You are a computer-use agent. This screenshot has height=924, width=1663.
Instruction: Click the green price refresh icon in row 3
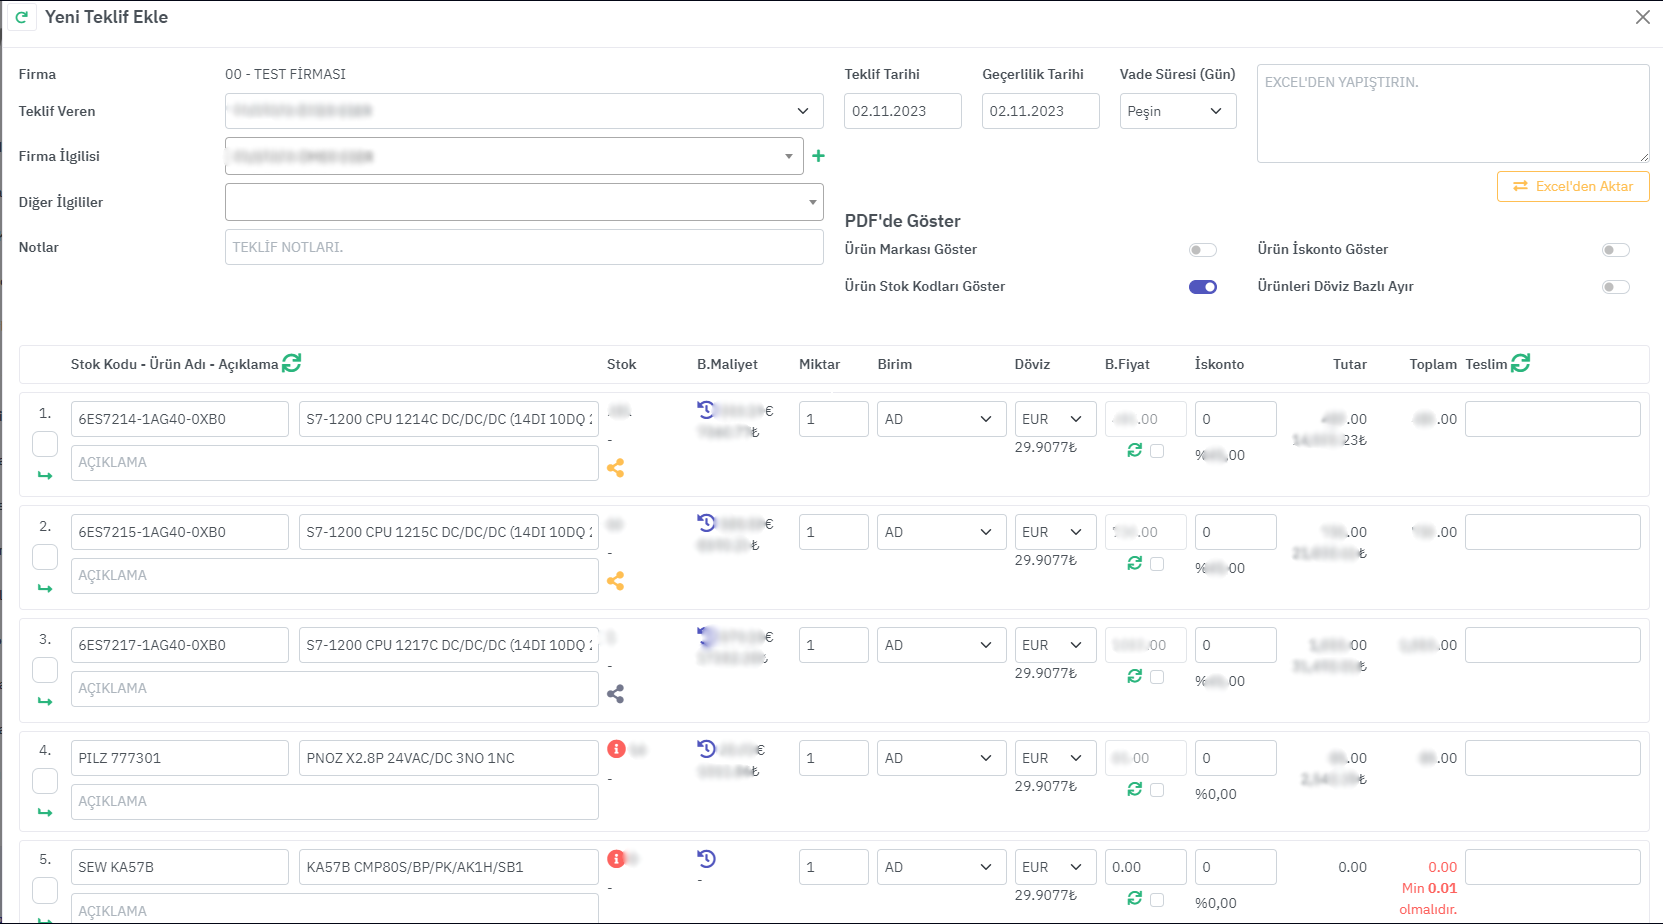(x=1134, y=676)
